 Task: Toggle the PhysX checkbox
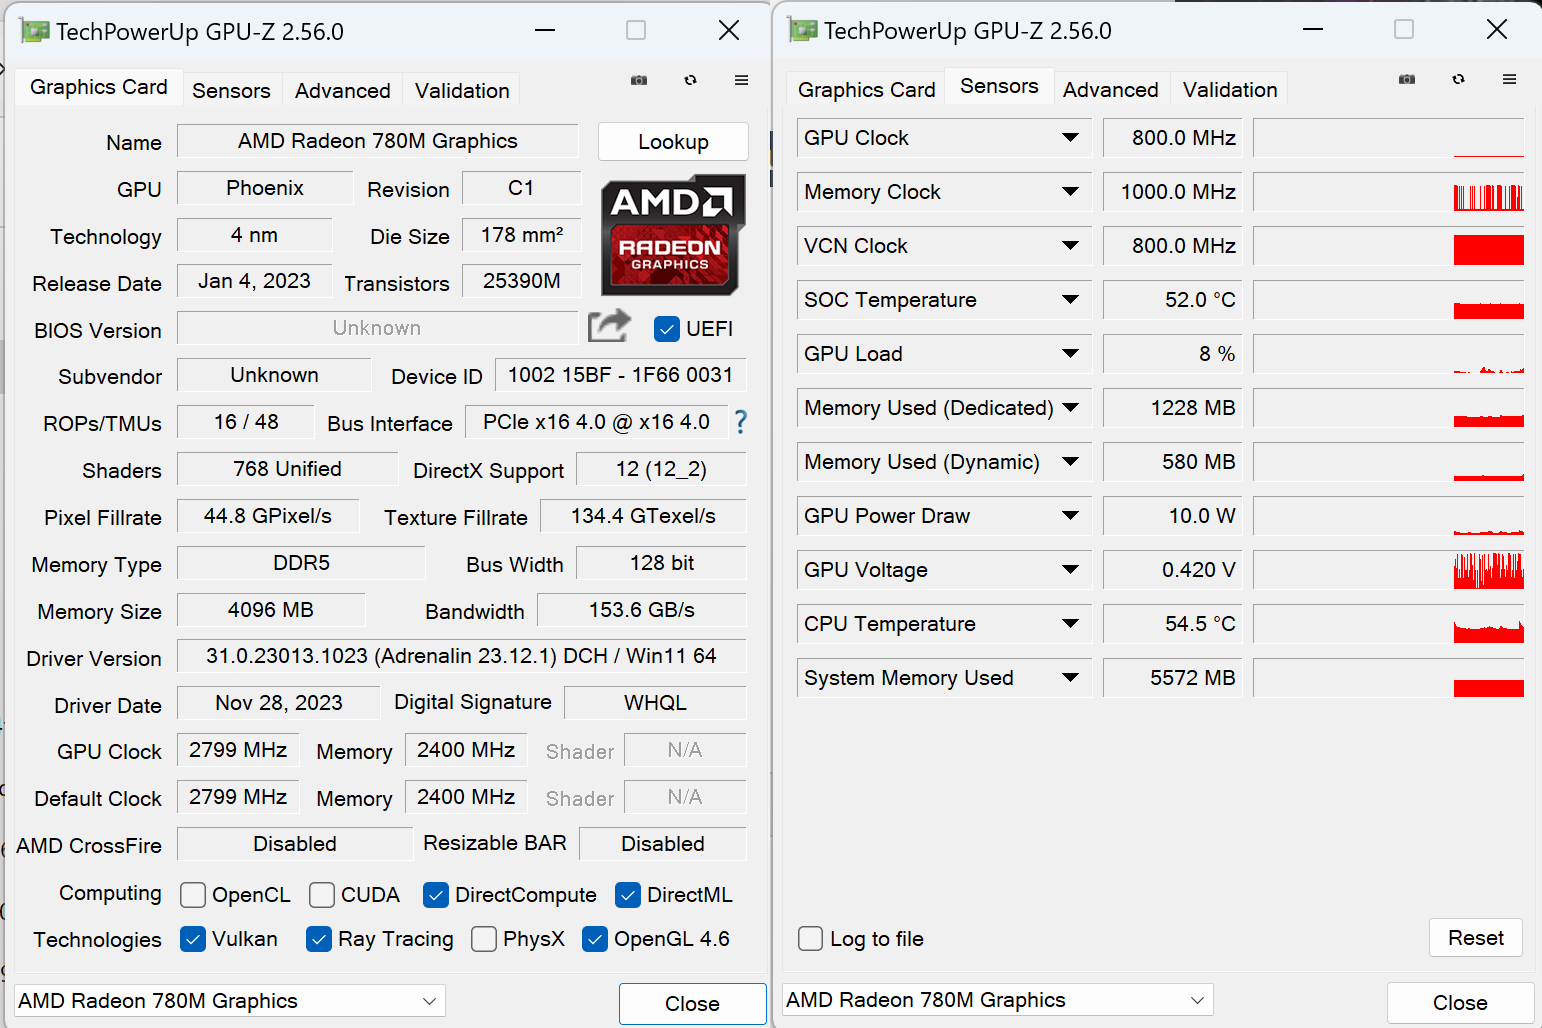pos(484,939)
